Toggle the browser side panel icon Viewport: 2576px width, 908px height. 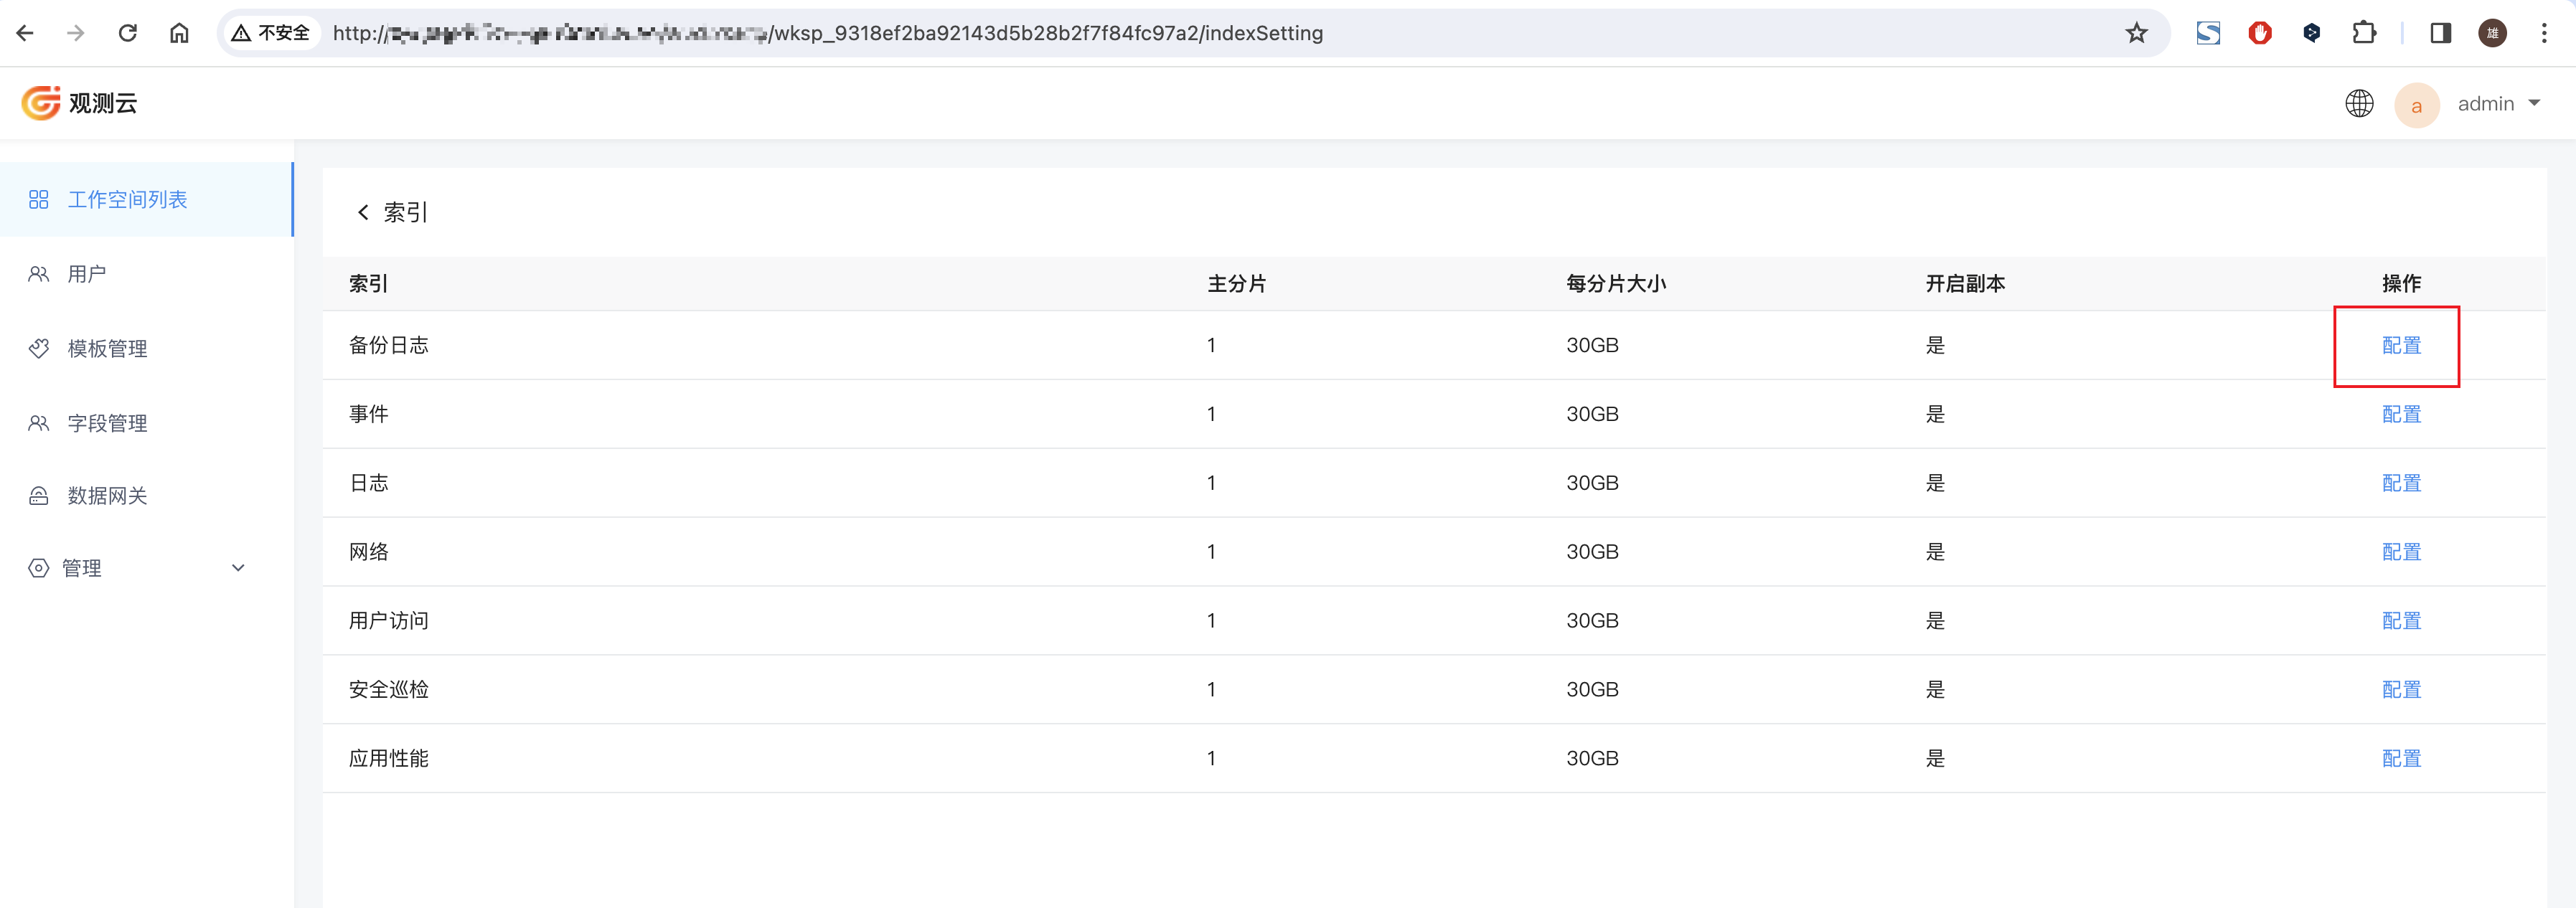click(2441, 33)
